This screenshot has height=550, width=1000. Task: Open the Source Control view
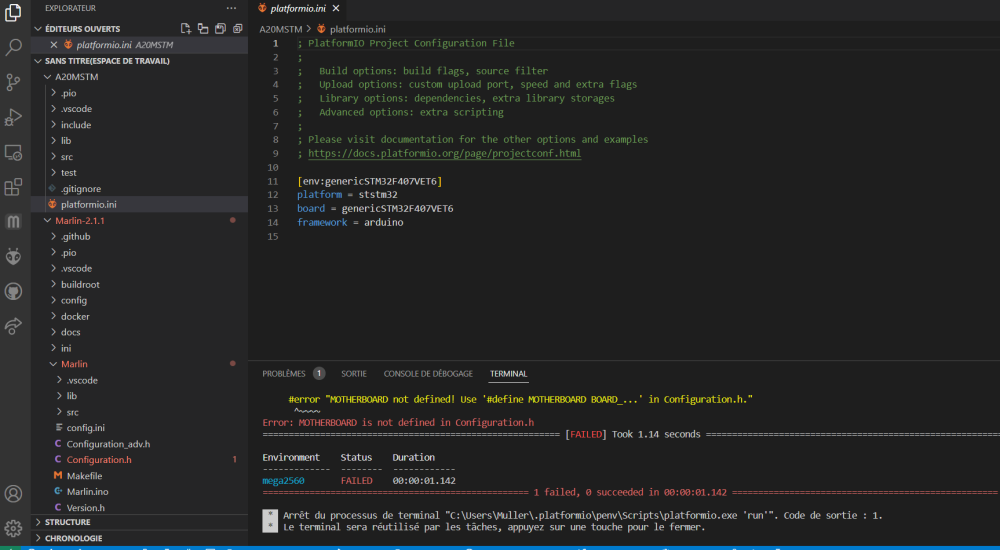(x=14, y=82)
